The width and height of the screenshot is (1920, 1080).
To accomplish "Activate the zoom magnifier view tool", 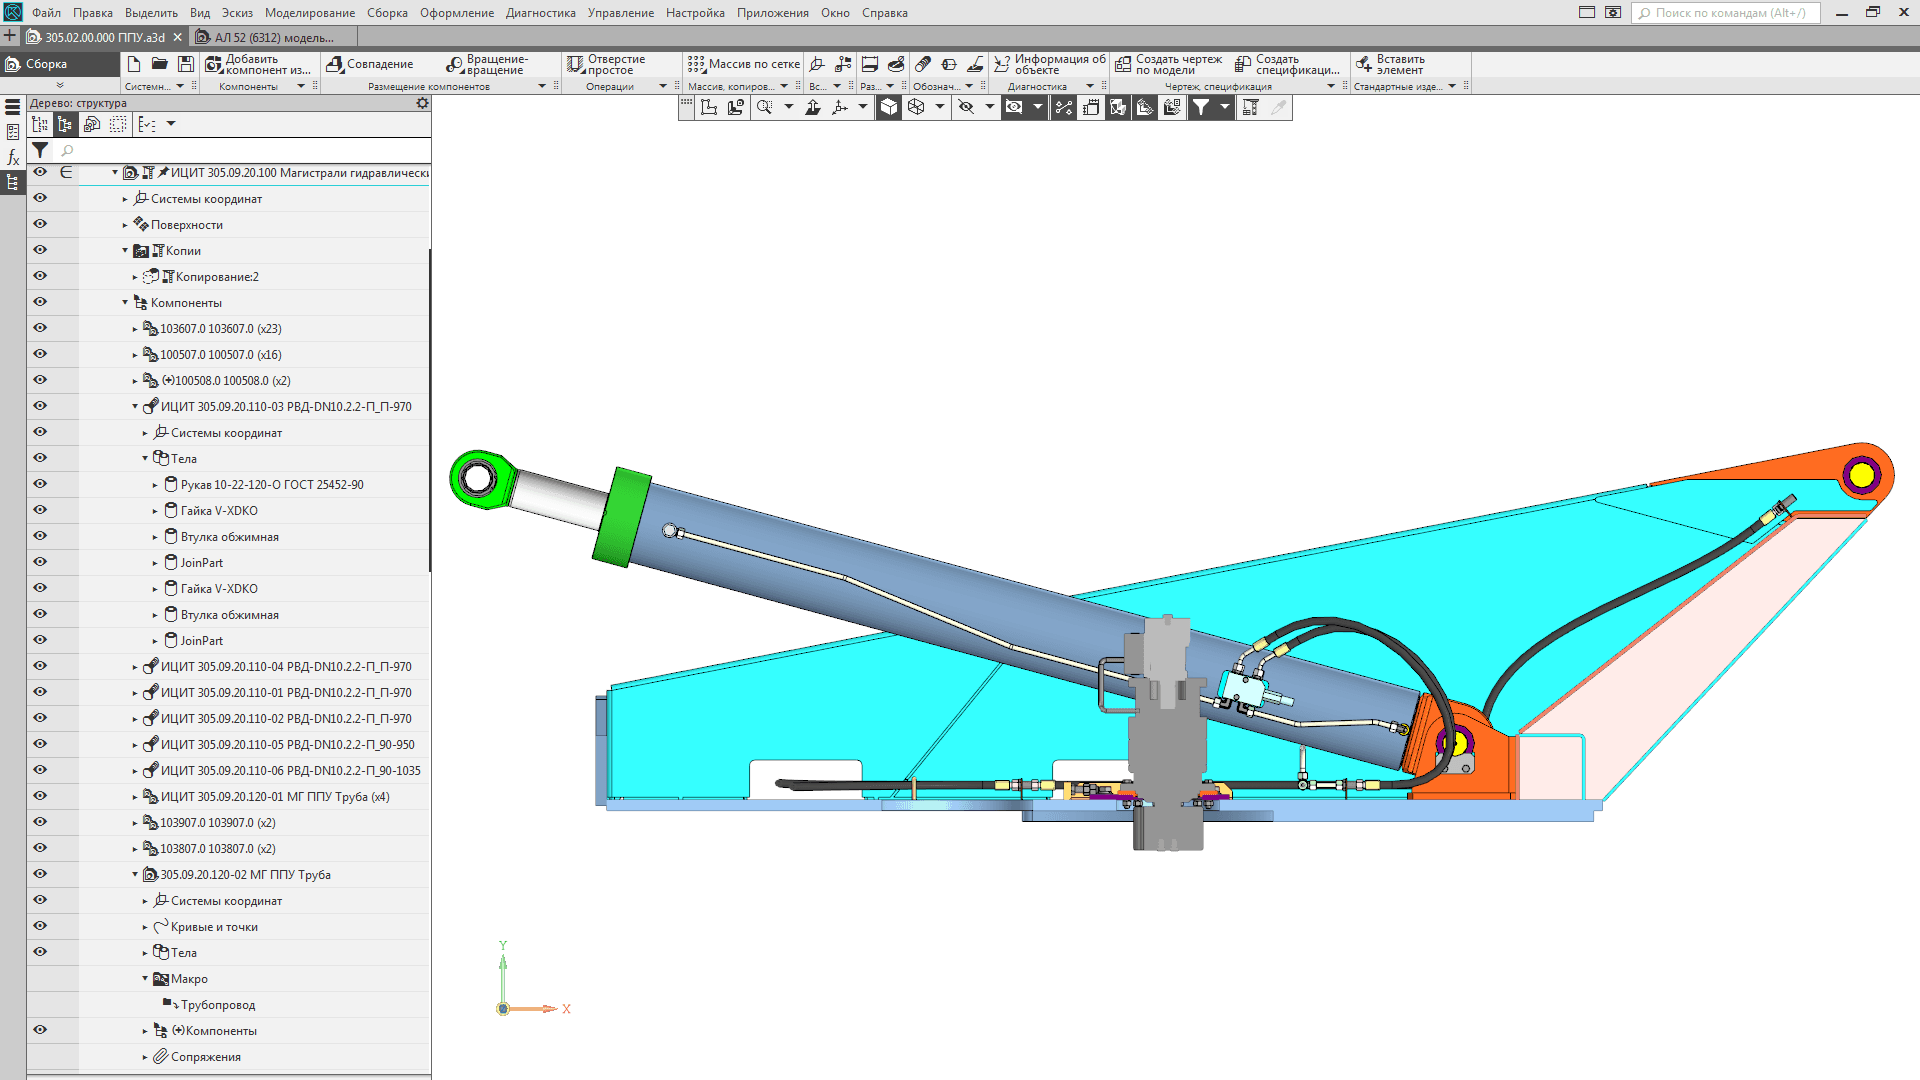I will point(765,108).
